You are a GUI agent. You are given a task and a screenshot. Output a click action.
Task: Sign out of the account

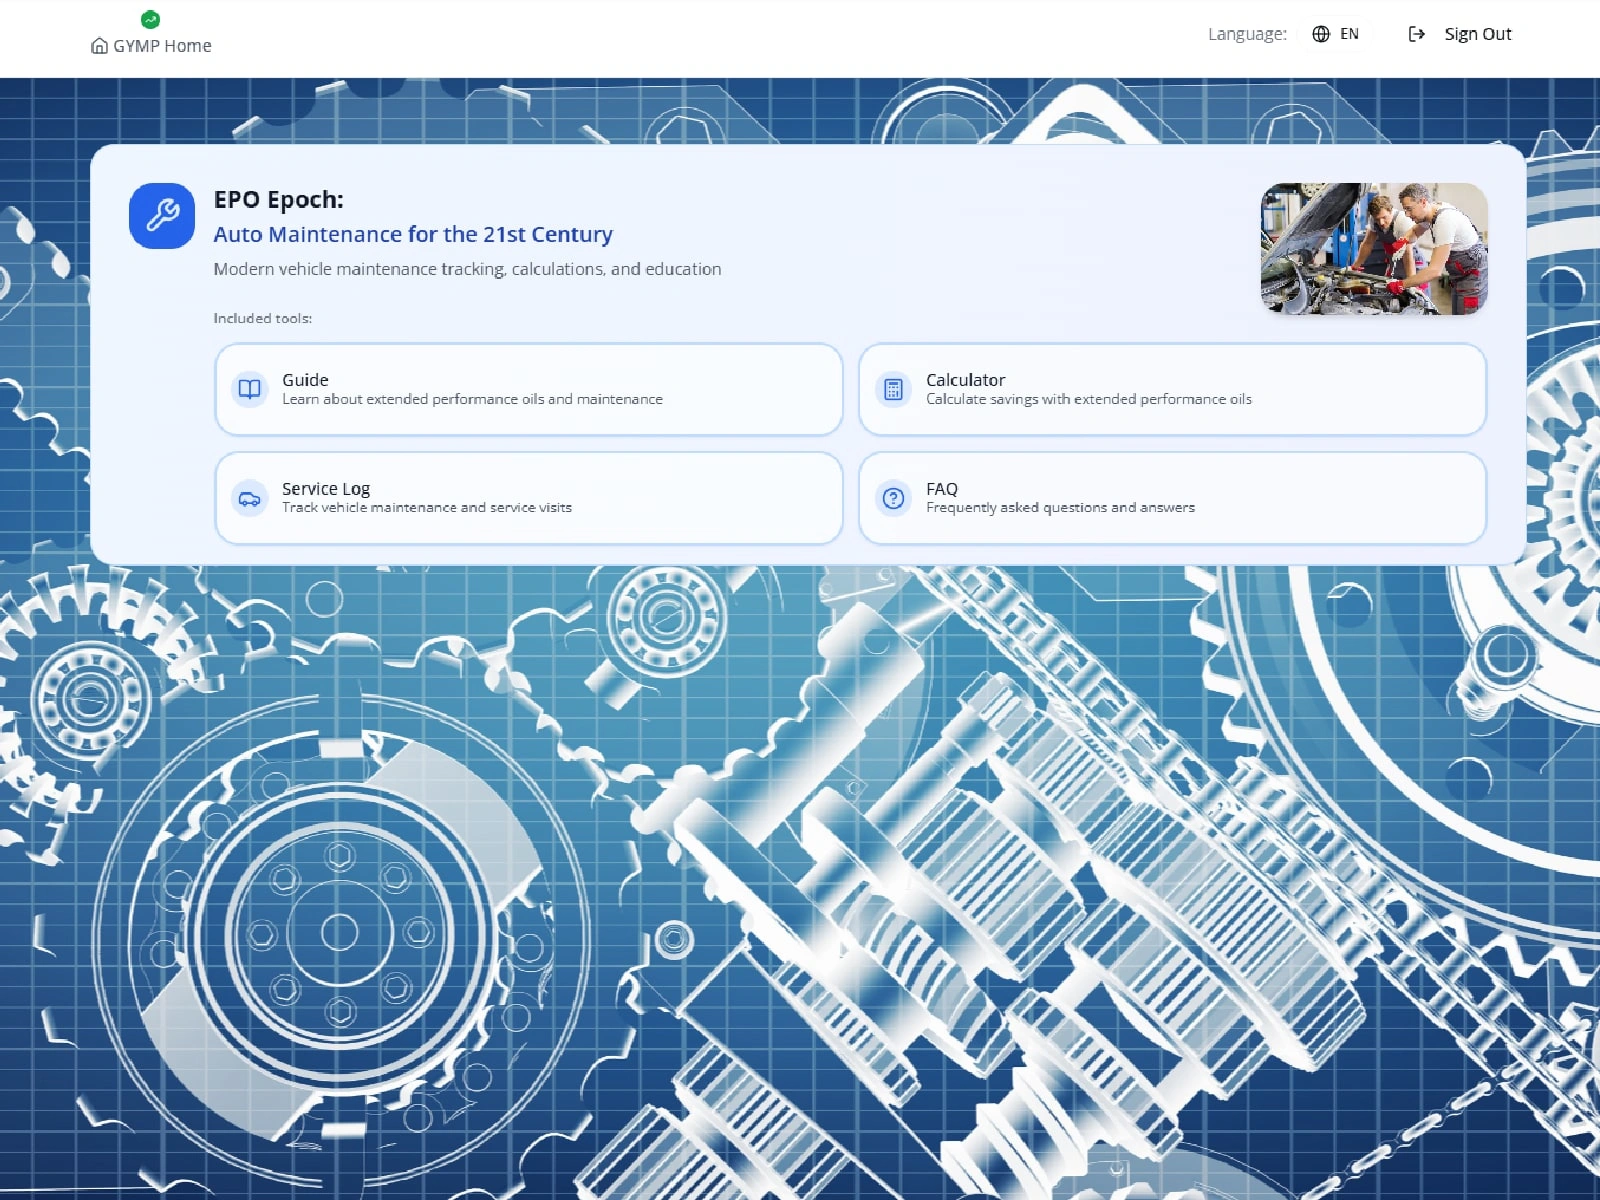tap(1460, 34)
